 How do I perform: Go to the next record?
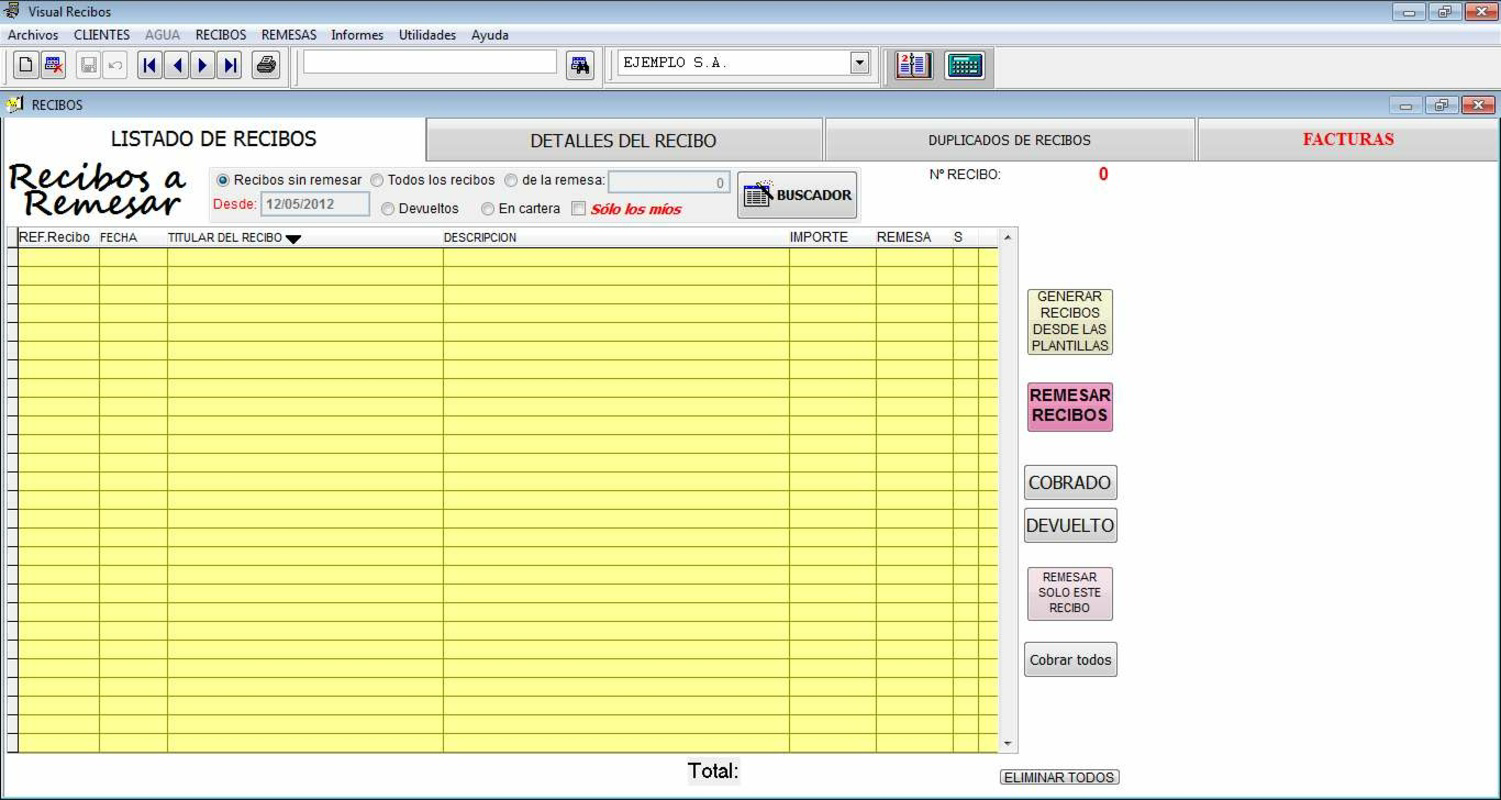203,66
